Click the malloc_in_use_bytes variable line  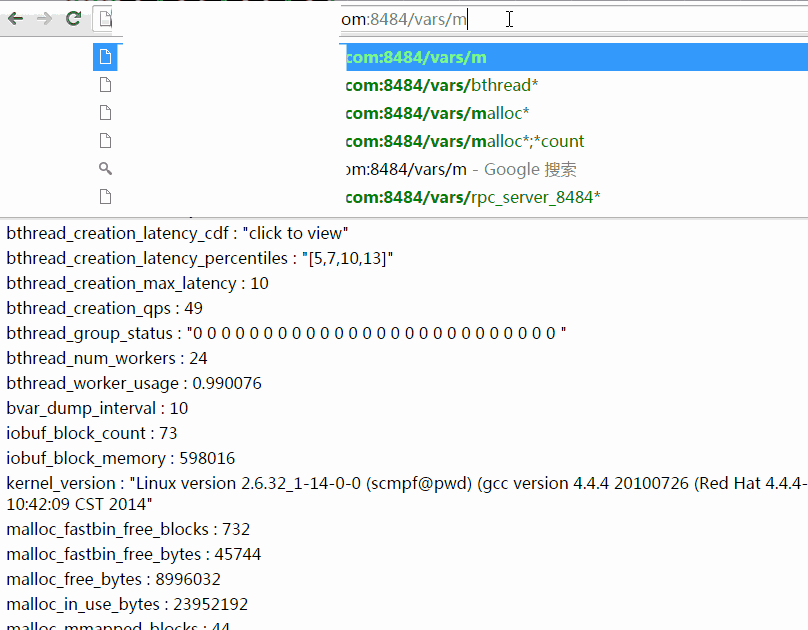[x=127, y=604]
